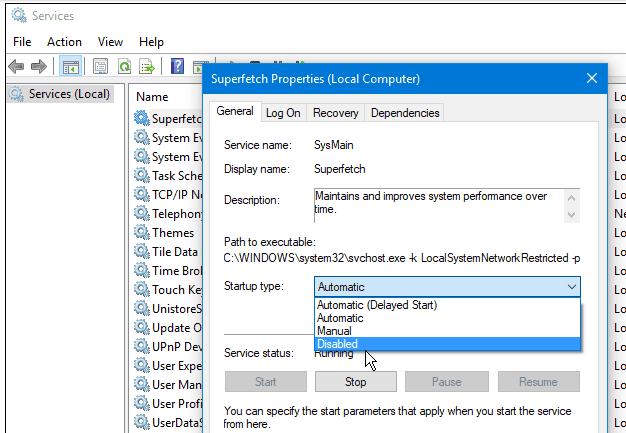Select the Telephony service row
The image size is (626, 433).
pyautogui.click(x=168, y=214)
